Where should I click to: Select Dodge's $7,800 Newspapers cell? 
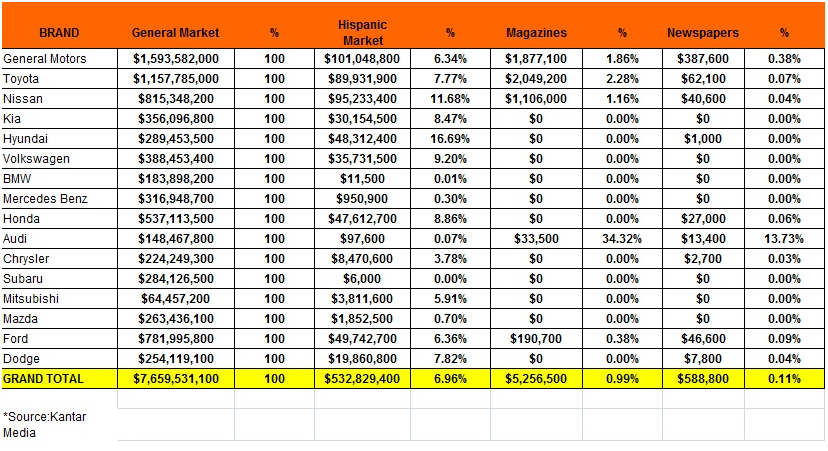[703, 359]
